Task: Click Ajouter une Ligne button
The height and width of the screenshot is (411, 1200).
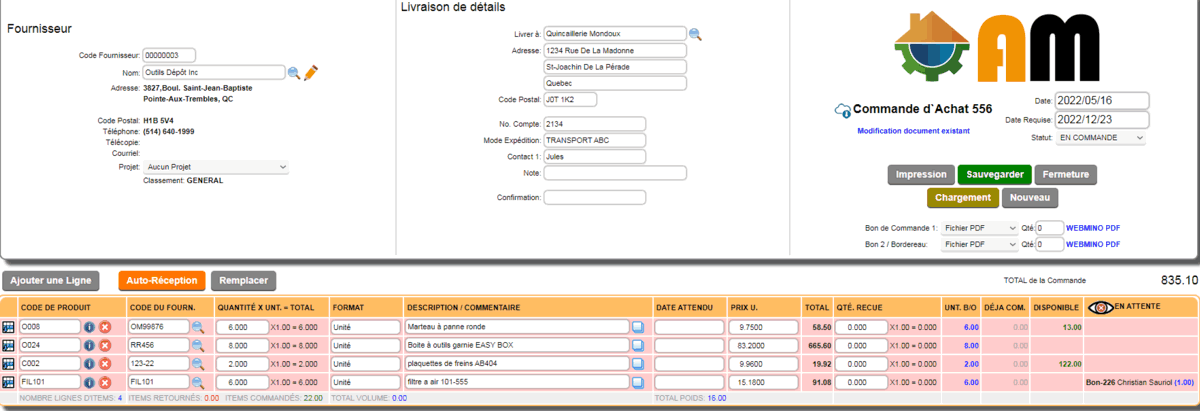Action: [x=50, y=281]
